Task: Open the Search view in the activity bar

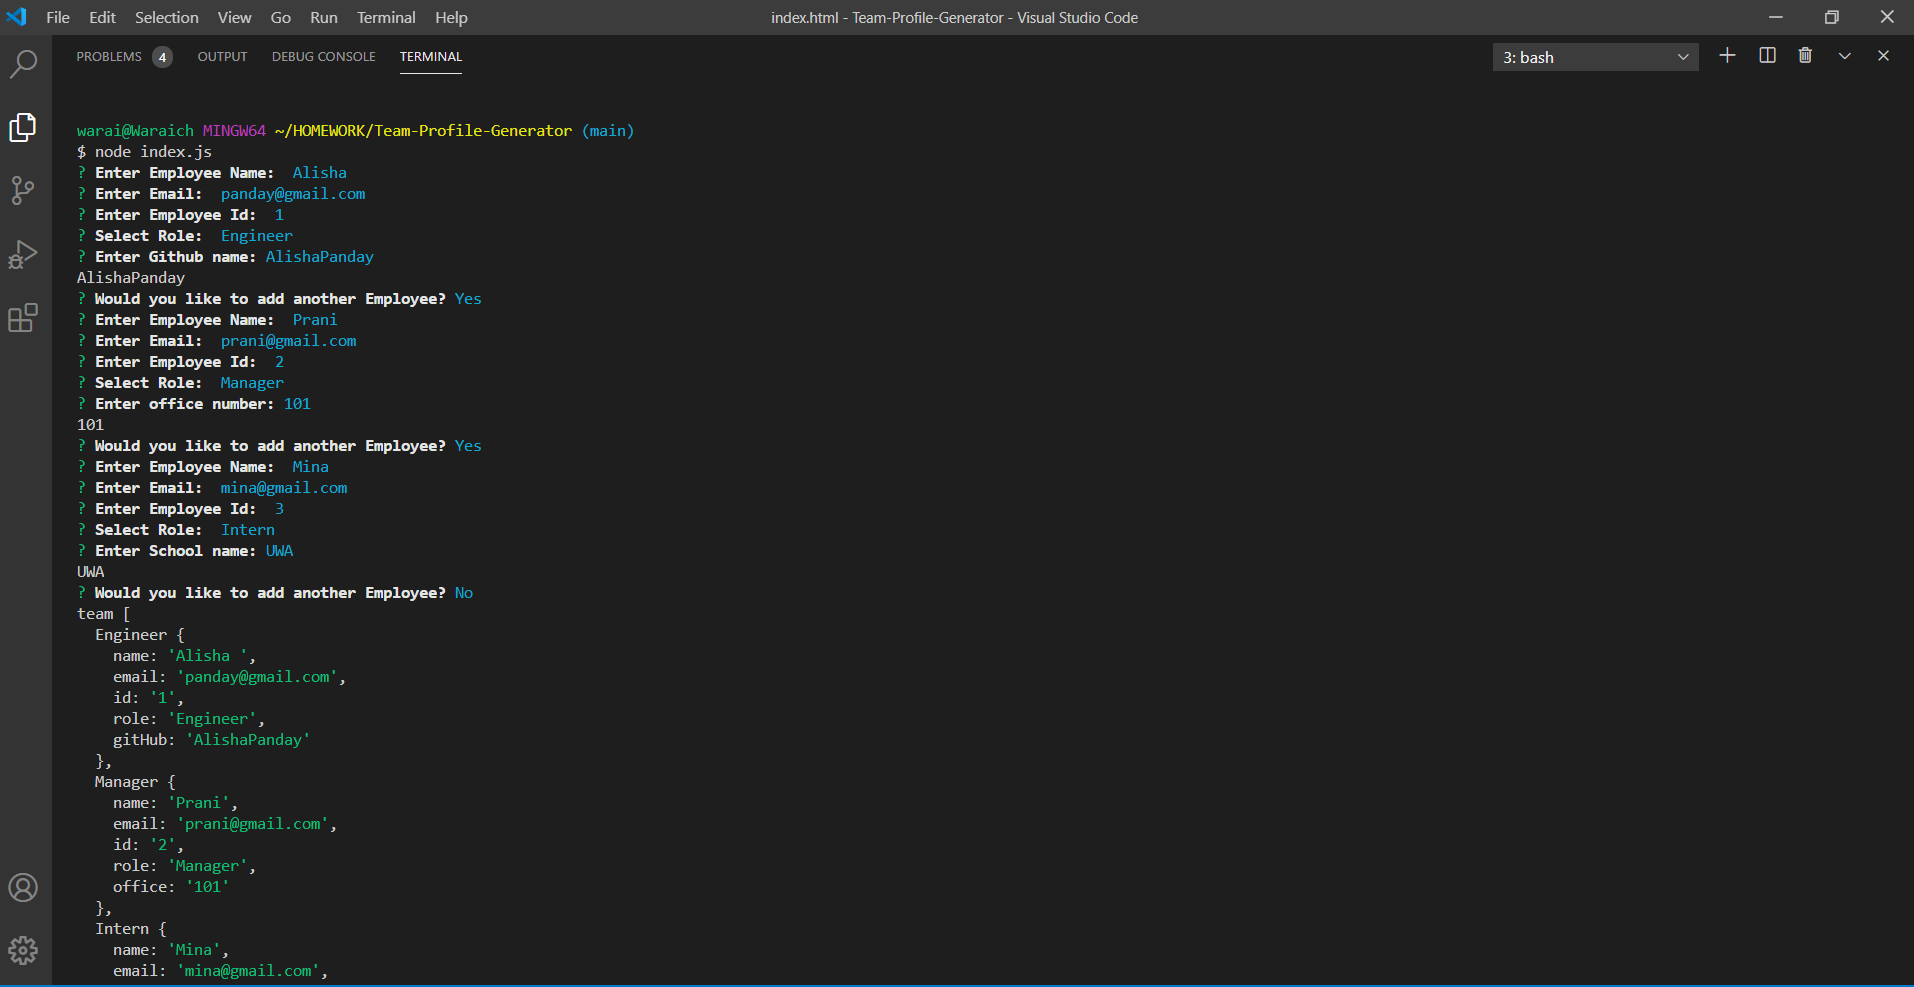Action: click(x=23, y=63)
